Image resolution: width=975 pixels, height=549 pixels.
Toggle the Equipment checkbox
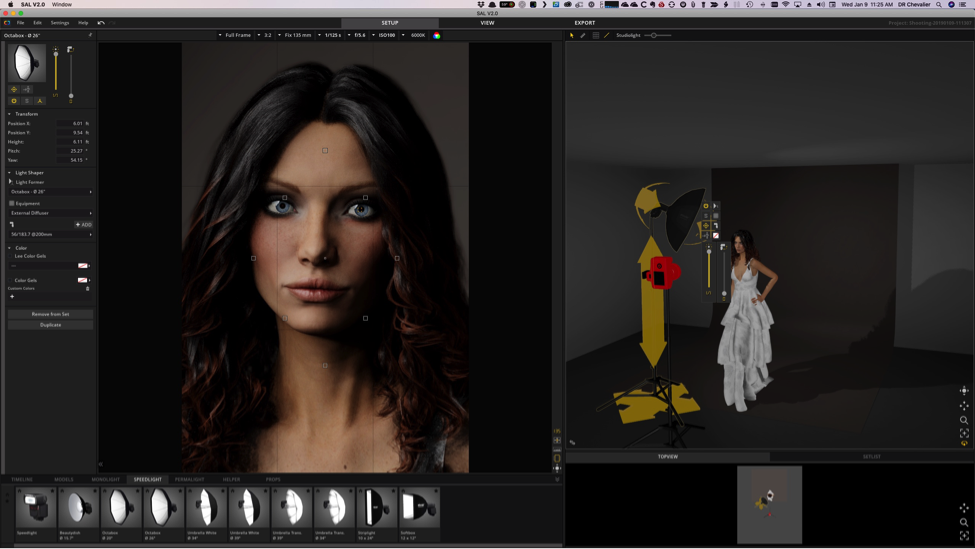(x=12, y=203)
